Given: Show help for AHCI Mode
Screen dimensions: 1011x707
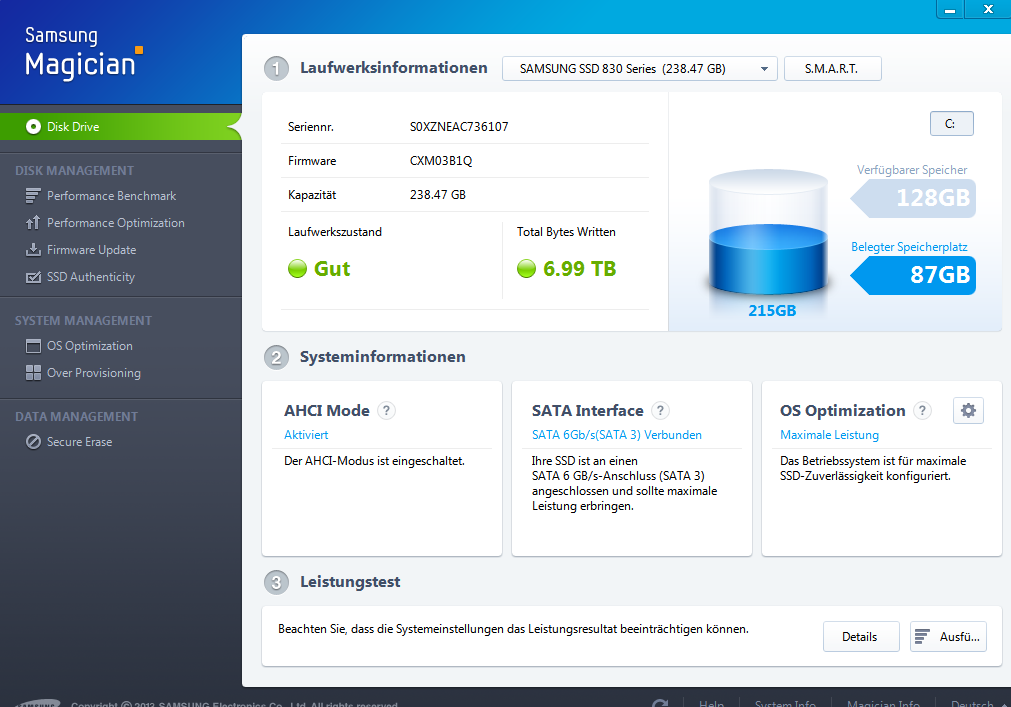Looking at the screenshot, I should coord(386,411).
